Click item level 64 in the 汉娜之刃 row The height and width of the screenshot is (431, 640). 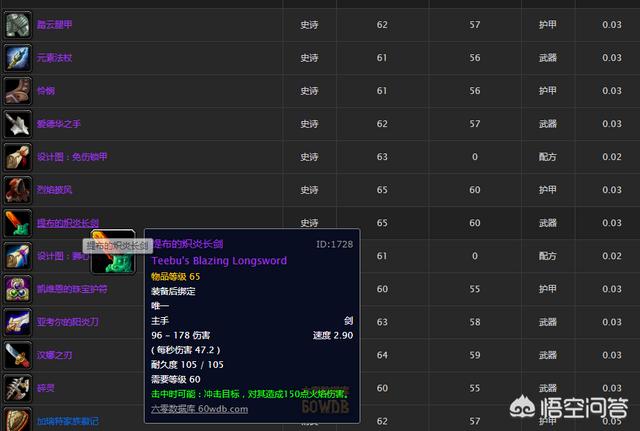tap(382, 355)
